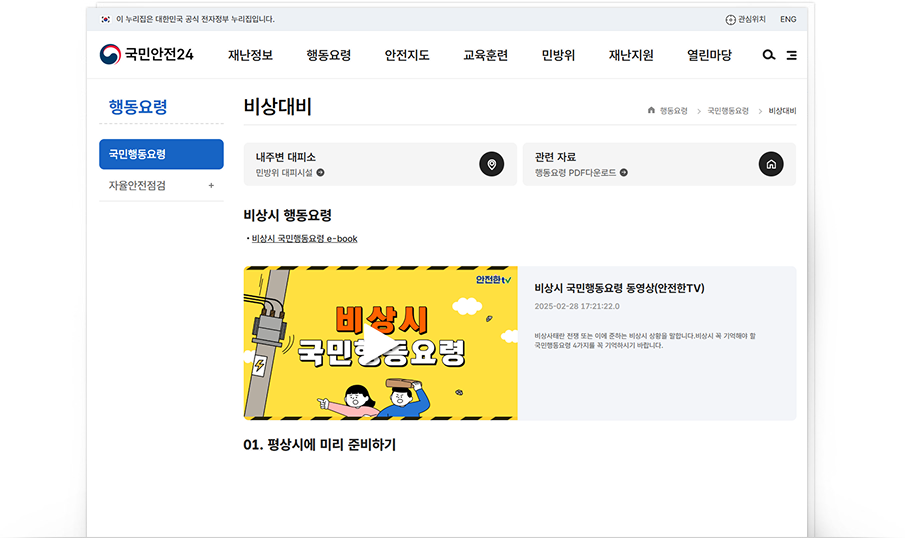Image resolution: width=905 pixels, height=538 pixels.
Task: Open the 민방위 menu
Action: point(558,55)
